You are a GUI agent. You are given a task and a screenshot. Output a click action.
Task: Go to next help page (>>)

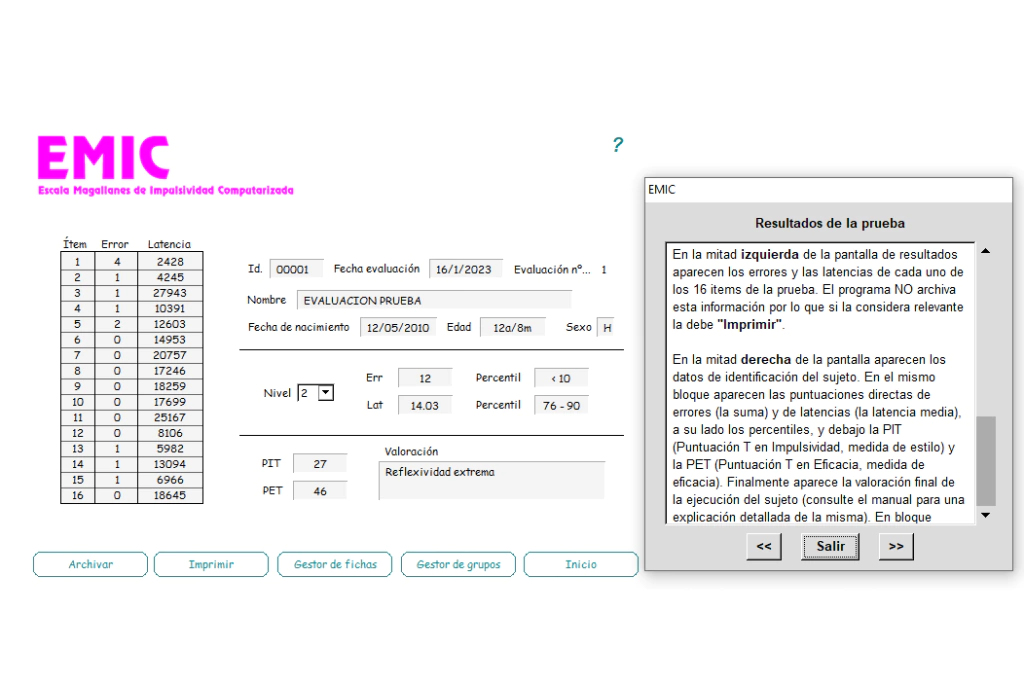[x=896, y=547]
